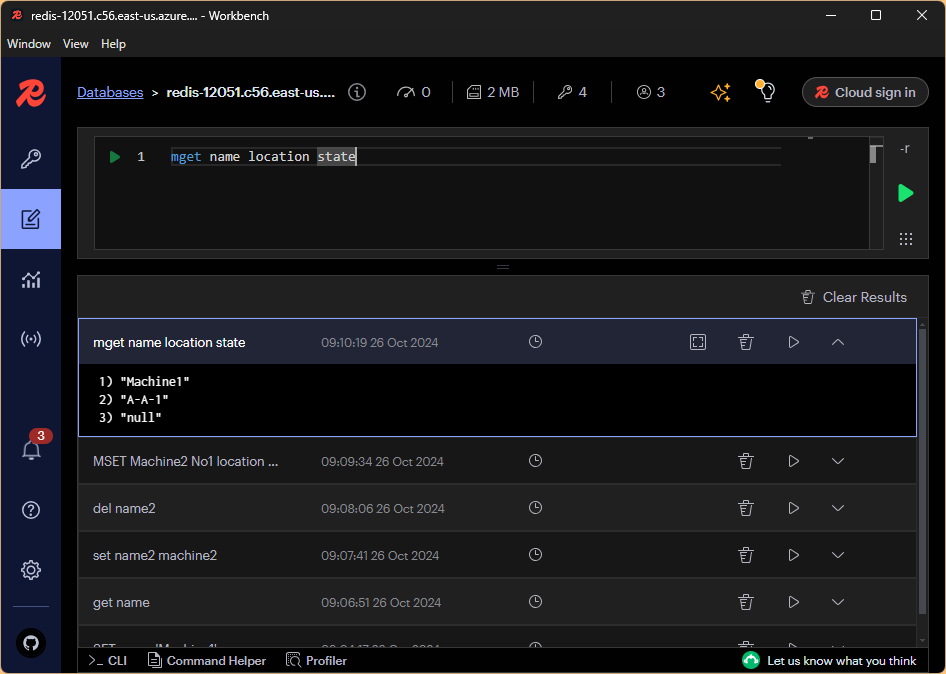Viewport: 946px width, 674px height.
Task: Expand the set name2 machine2 result
Action: click(837, 555)
